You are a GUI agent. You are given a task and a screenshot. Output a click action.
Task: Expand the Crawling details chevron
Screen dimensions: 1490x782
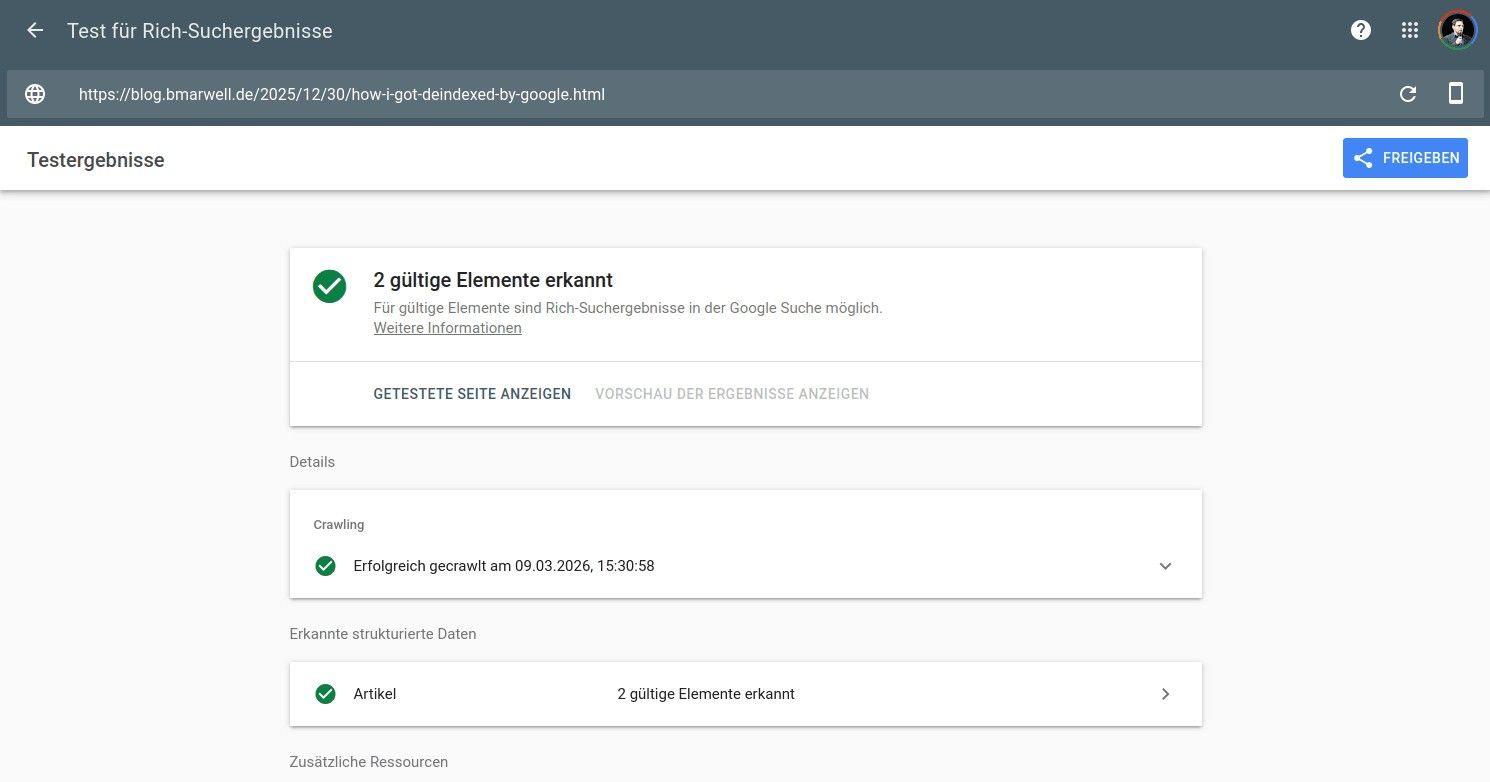(1165, 566)
